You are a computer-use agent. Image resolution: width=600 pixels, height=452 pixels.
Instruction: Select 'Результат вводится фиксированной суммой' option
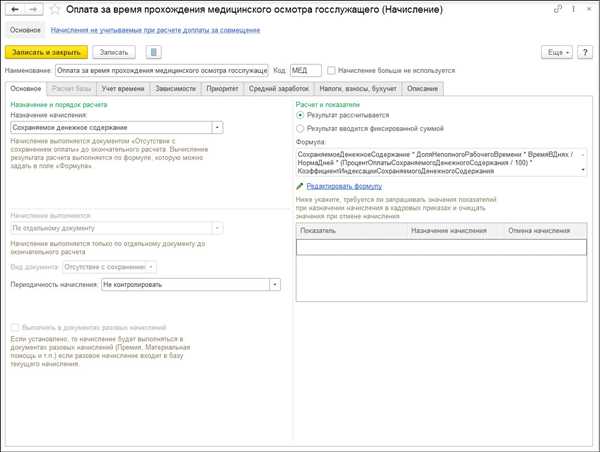302,129
